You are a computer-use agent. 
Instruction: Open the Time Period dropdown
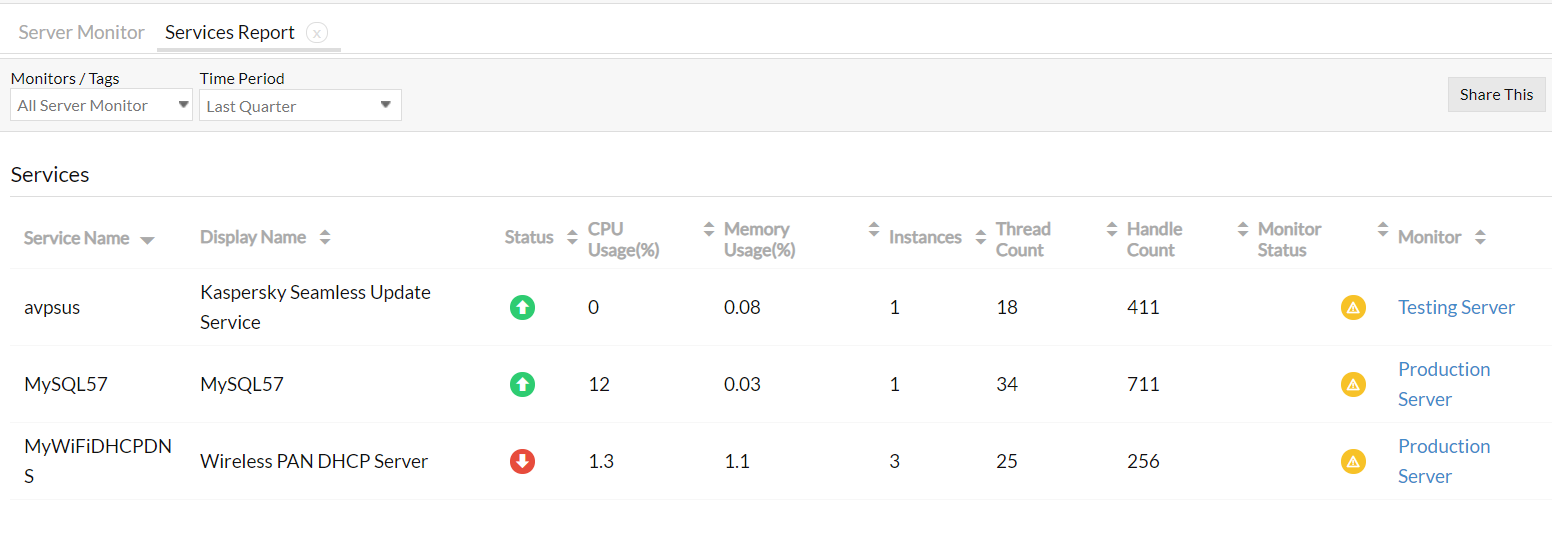(300, 106)
